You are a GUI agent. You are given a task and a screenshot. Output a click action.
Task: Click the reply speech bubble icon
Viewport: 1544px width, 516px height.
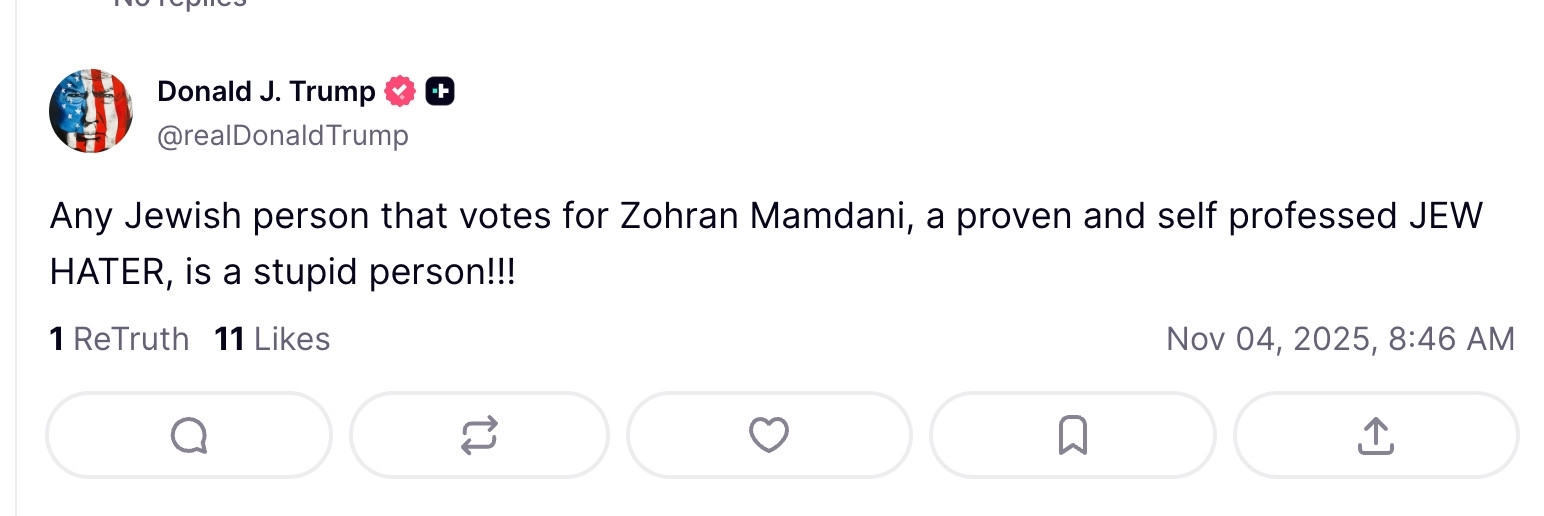point(188,435)
